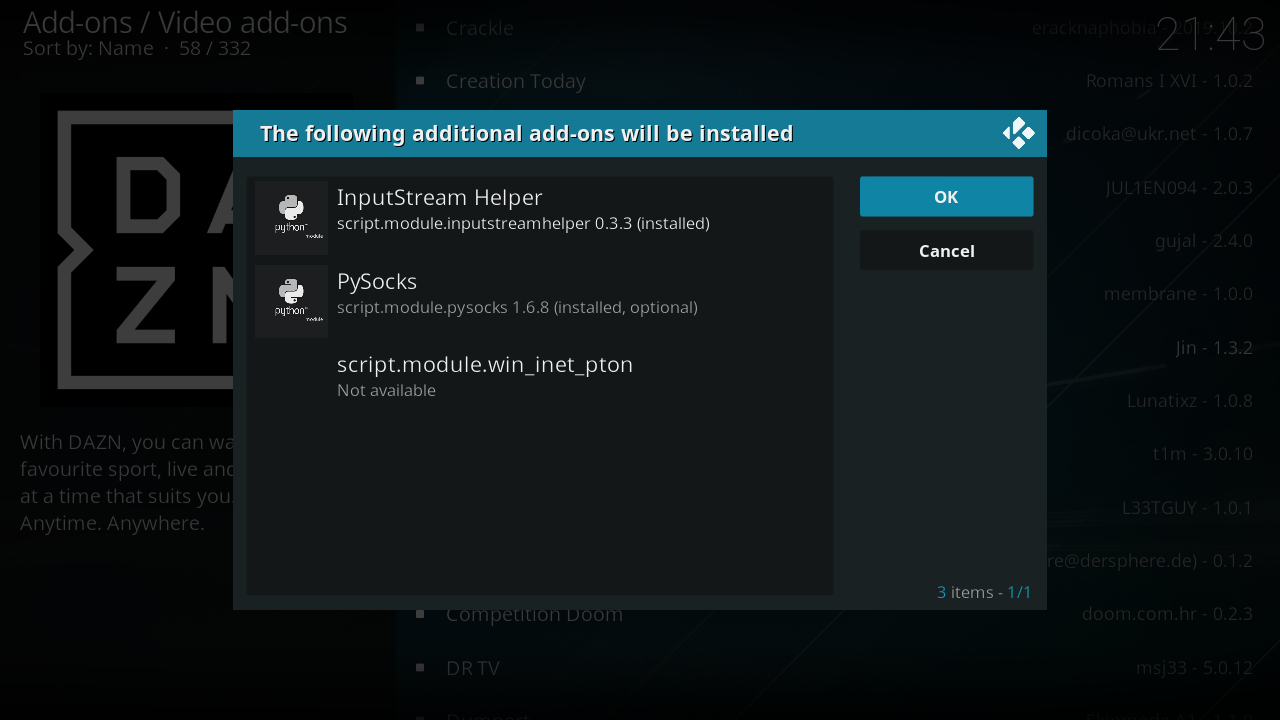Click the Add-ons / Video add-ons heading

[x=185, y=22]
